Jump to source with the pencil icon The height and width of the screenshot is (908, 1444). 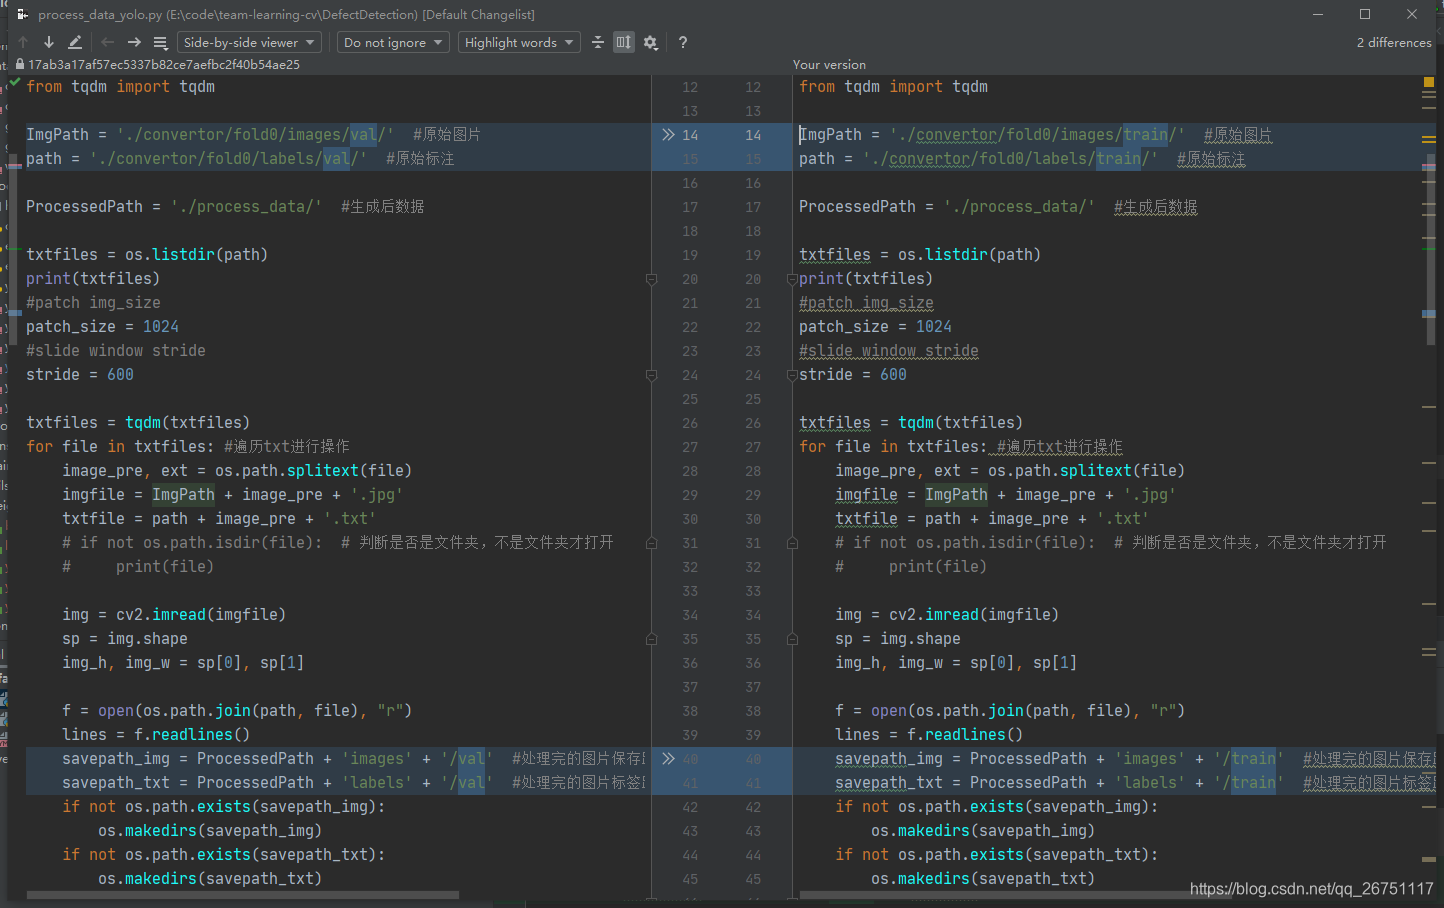[75, 42]
